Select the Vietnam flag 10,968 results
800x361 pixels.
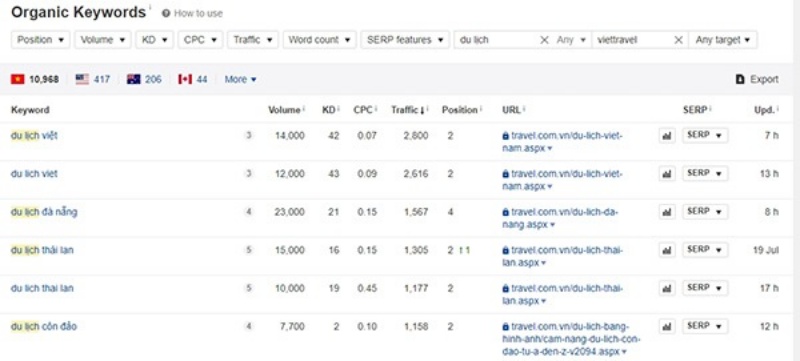(35, 79)
